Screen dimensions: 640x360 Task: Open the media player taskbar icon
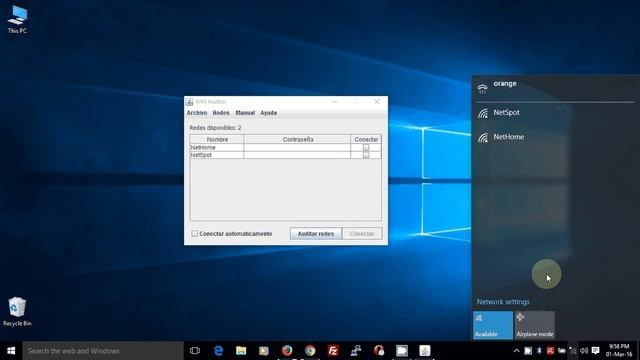[264, 351]
